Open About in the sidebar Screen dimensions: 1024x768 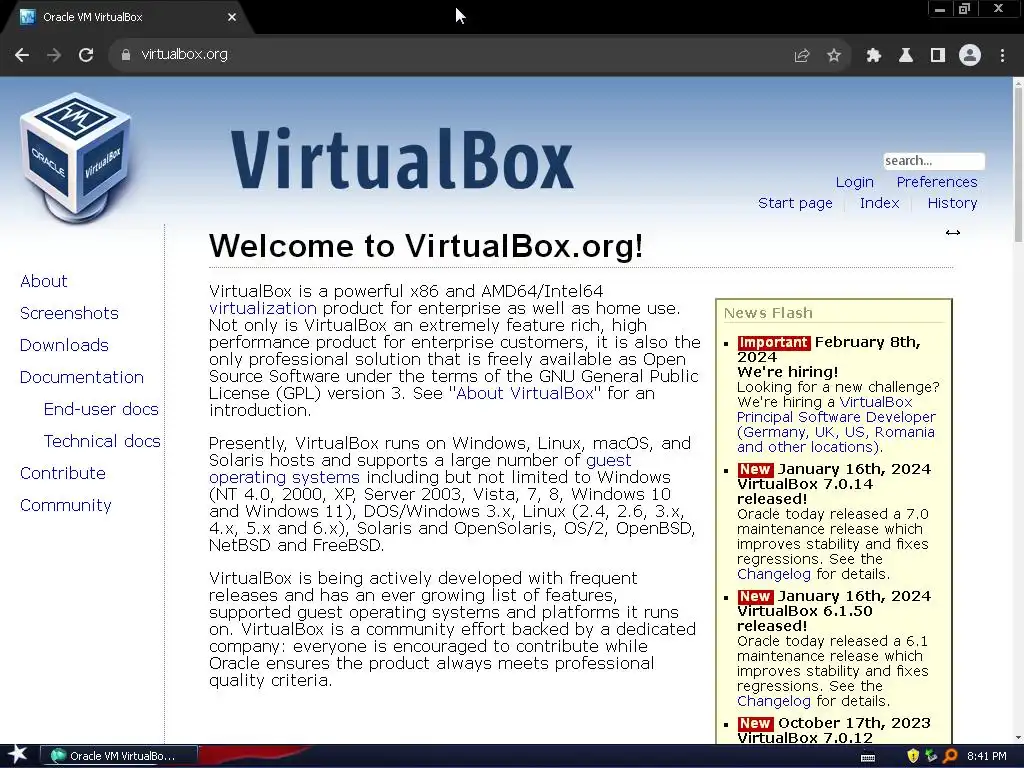[x=43, y=281]
